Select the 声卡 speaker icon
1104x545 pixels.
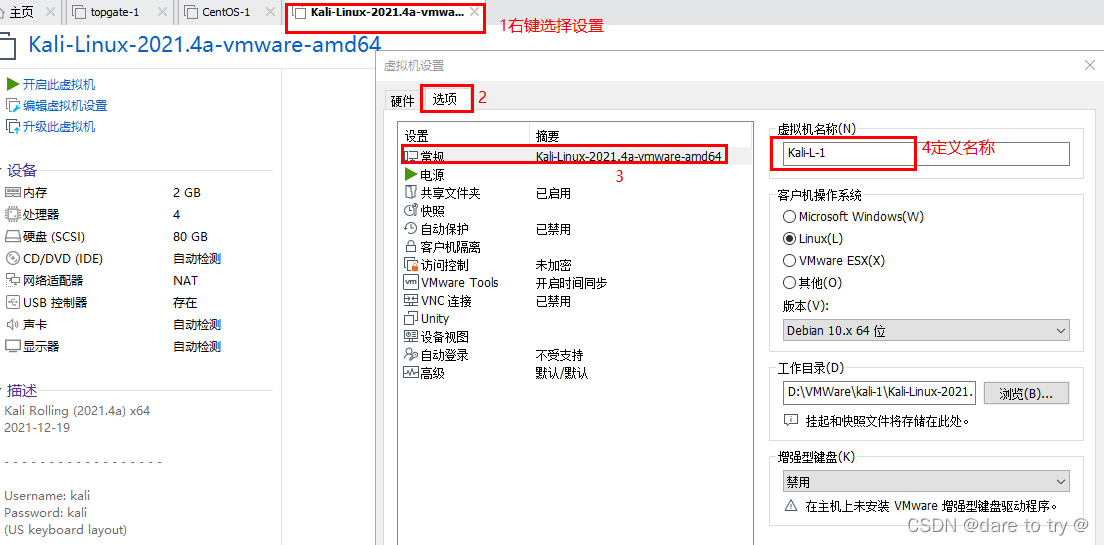click(x=13, y=325)
